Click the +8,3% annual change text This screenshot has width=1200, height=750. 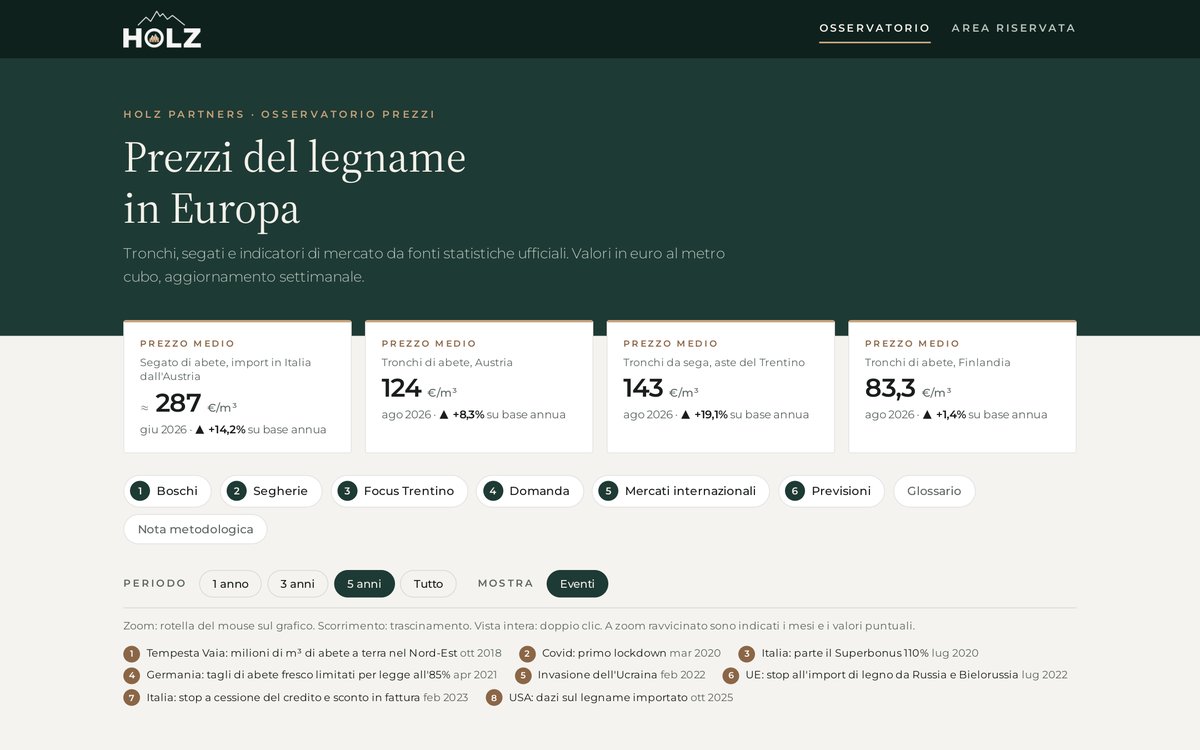468,415
